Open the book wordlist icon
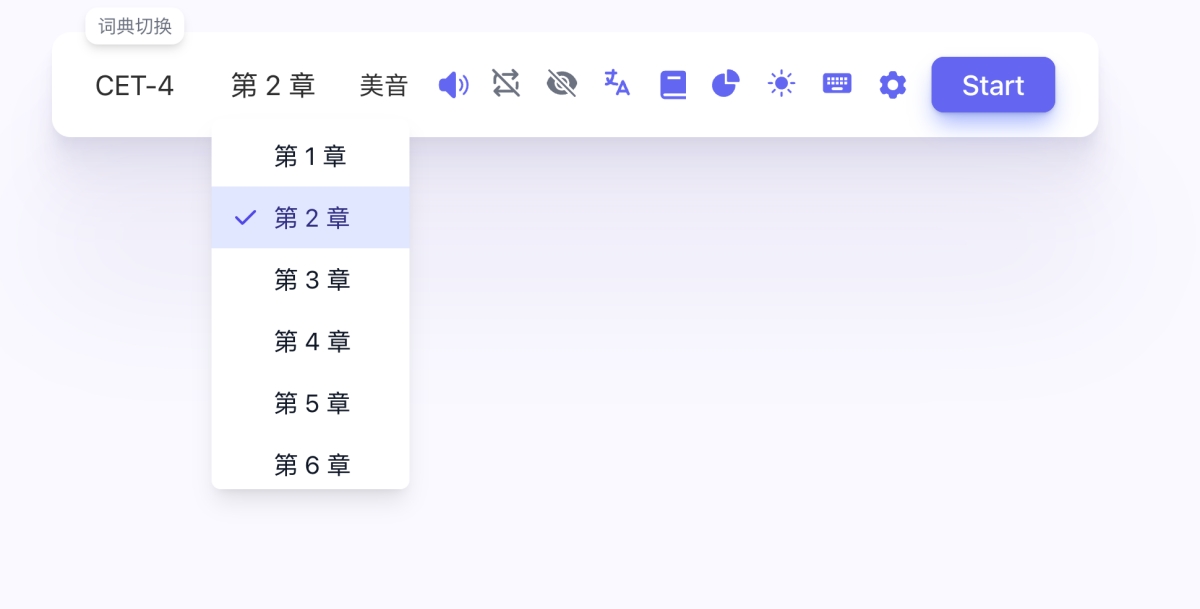Screen dimensions: 1200x609 (x=673, y=85)
